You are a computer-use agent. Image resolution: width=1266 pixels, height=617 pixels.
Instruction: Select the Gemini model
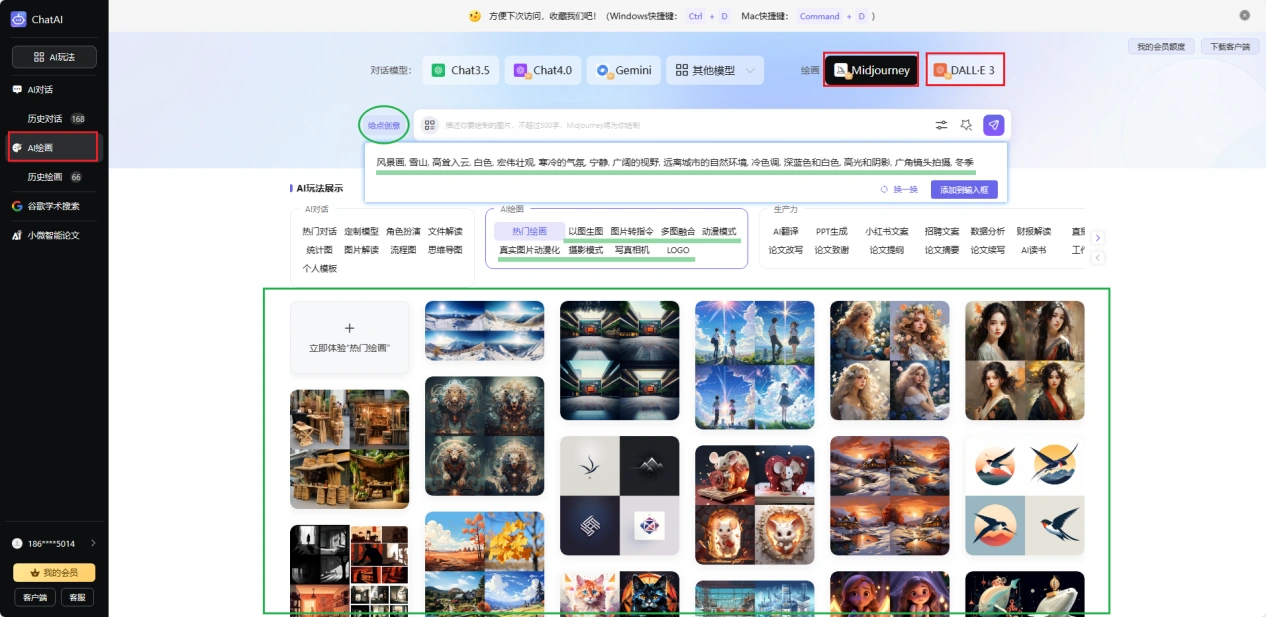click(x=624, y=70)
